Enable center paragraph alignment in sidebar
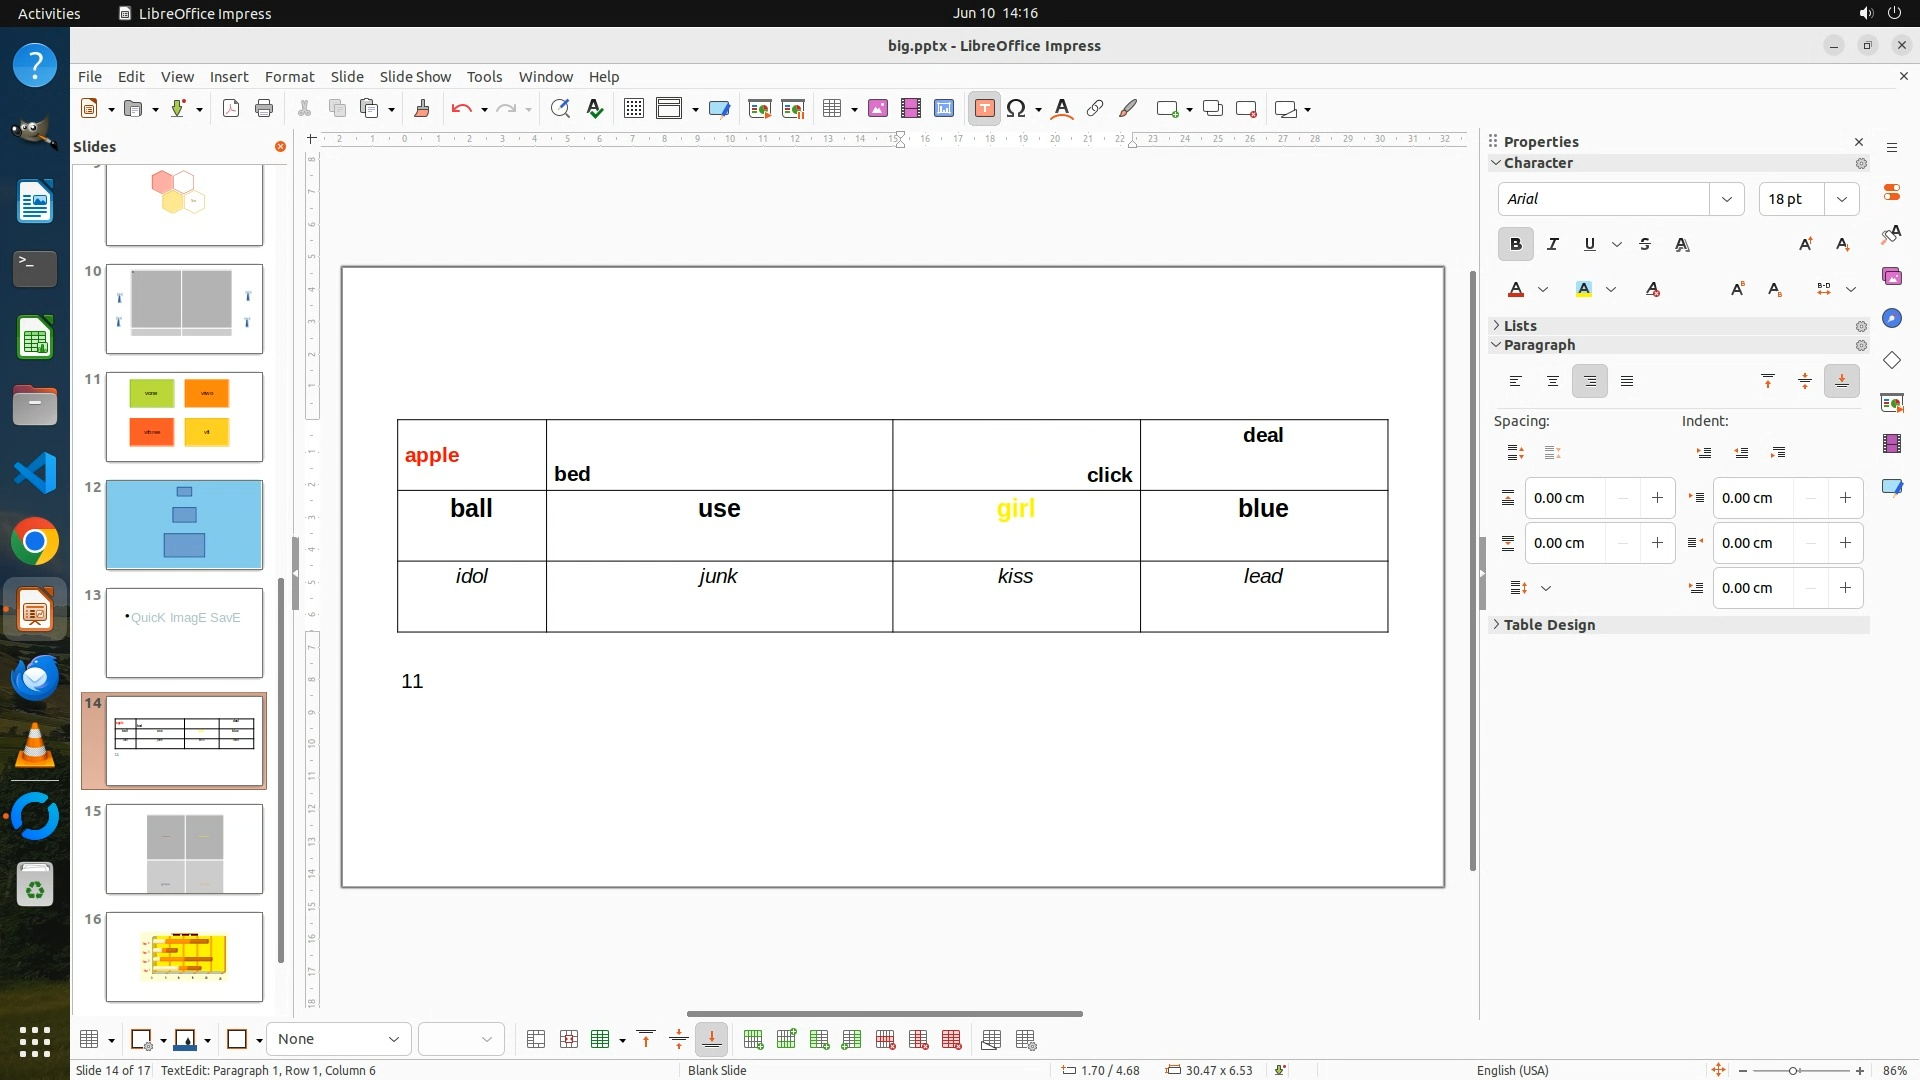The height and width of the screenshot is (1080, 1920). point(1552,381)
